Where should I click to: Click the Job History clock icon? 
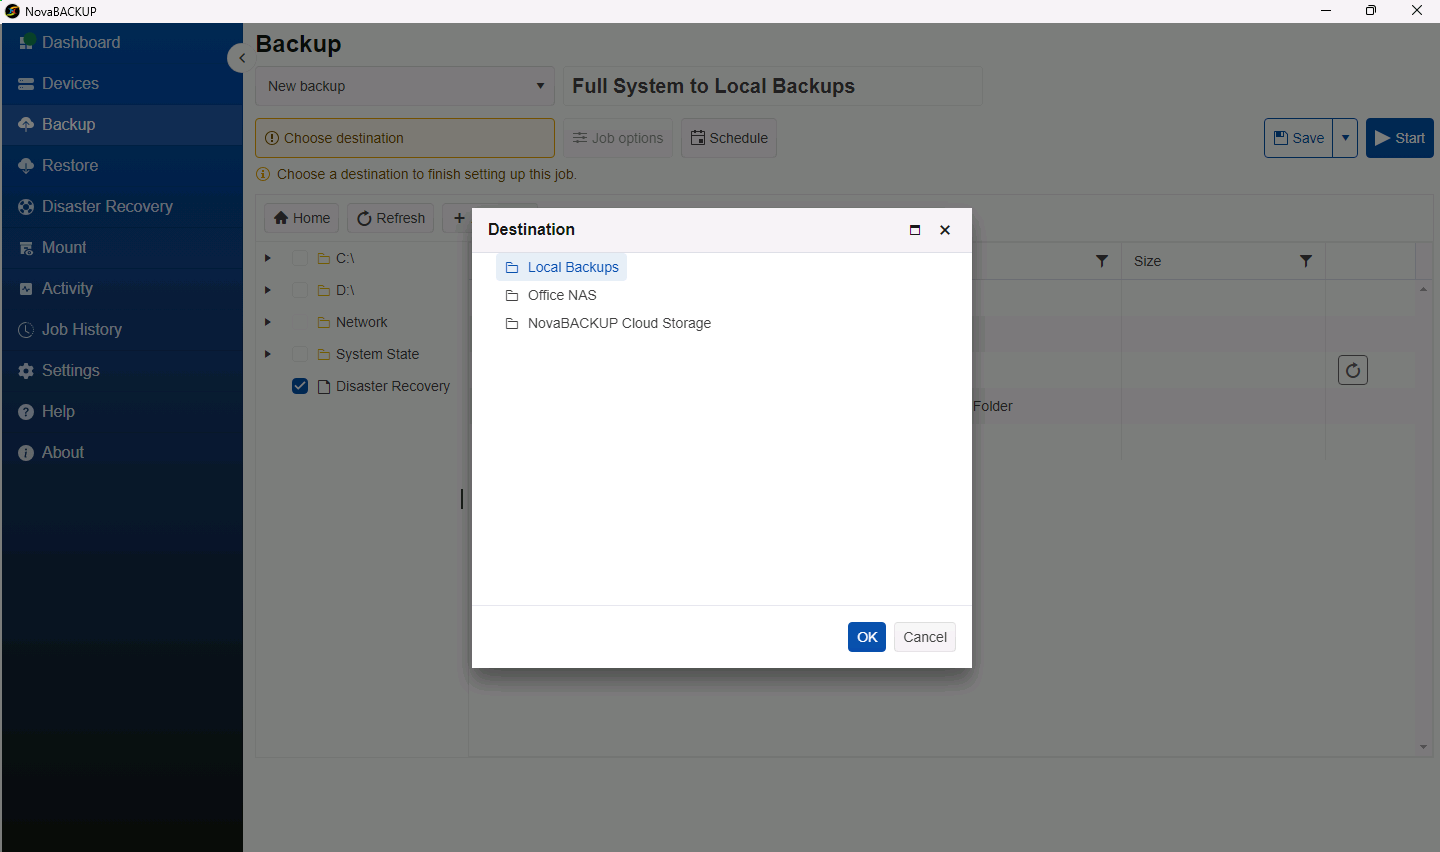coord(26,330)
